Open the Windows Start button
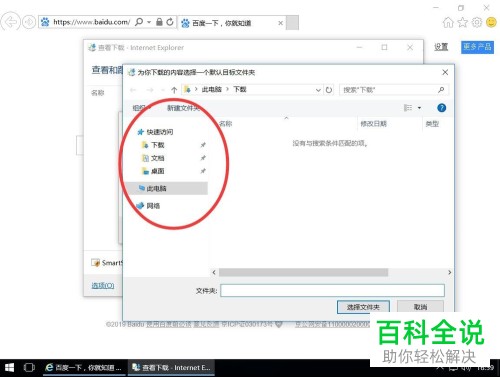 click(x=9, y=368)
